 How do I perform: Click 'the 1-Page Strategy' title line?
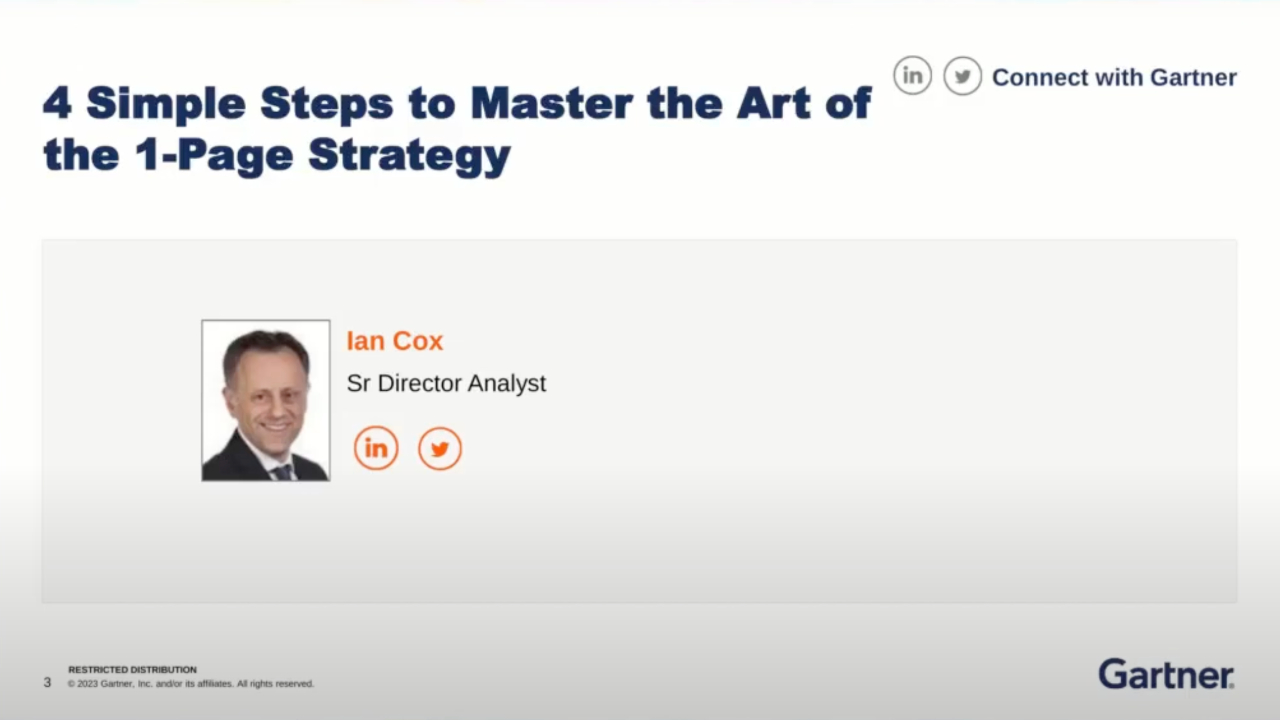coord(277,156)
